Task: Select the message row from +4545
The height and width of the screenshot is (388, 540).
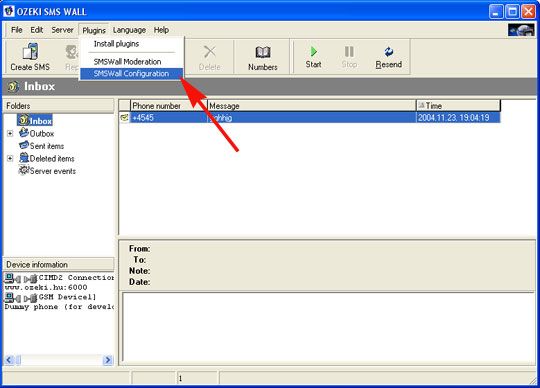Action: (310, 118)
